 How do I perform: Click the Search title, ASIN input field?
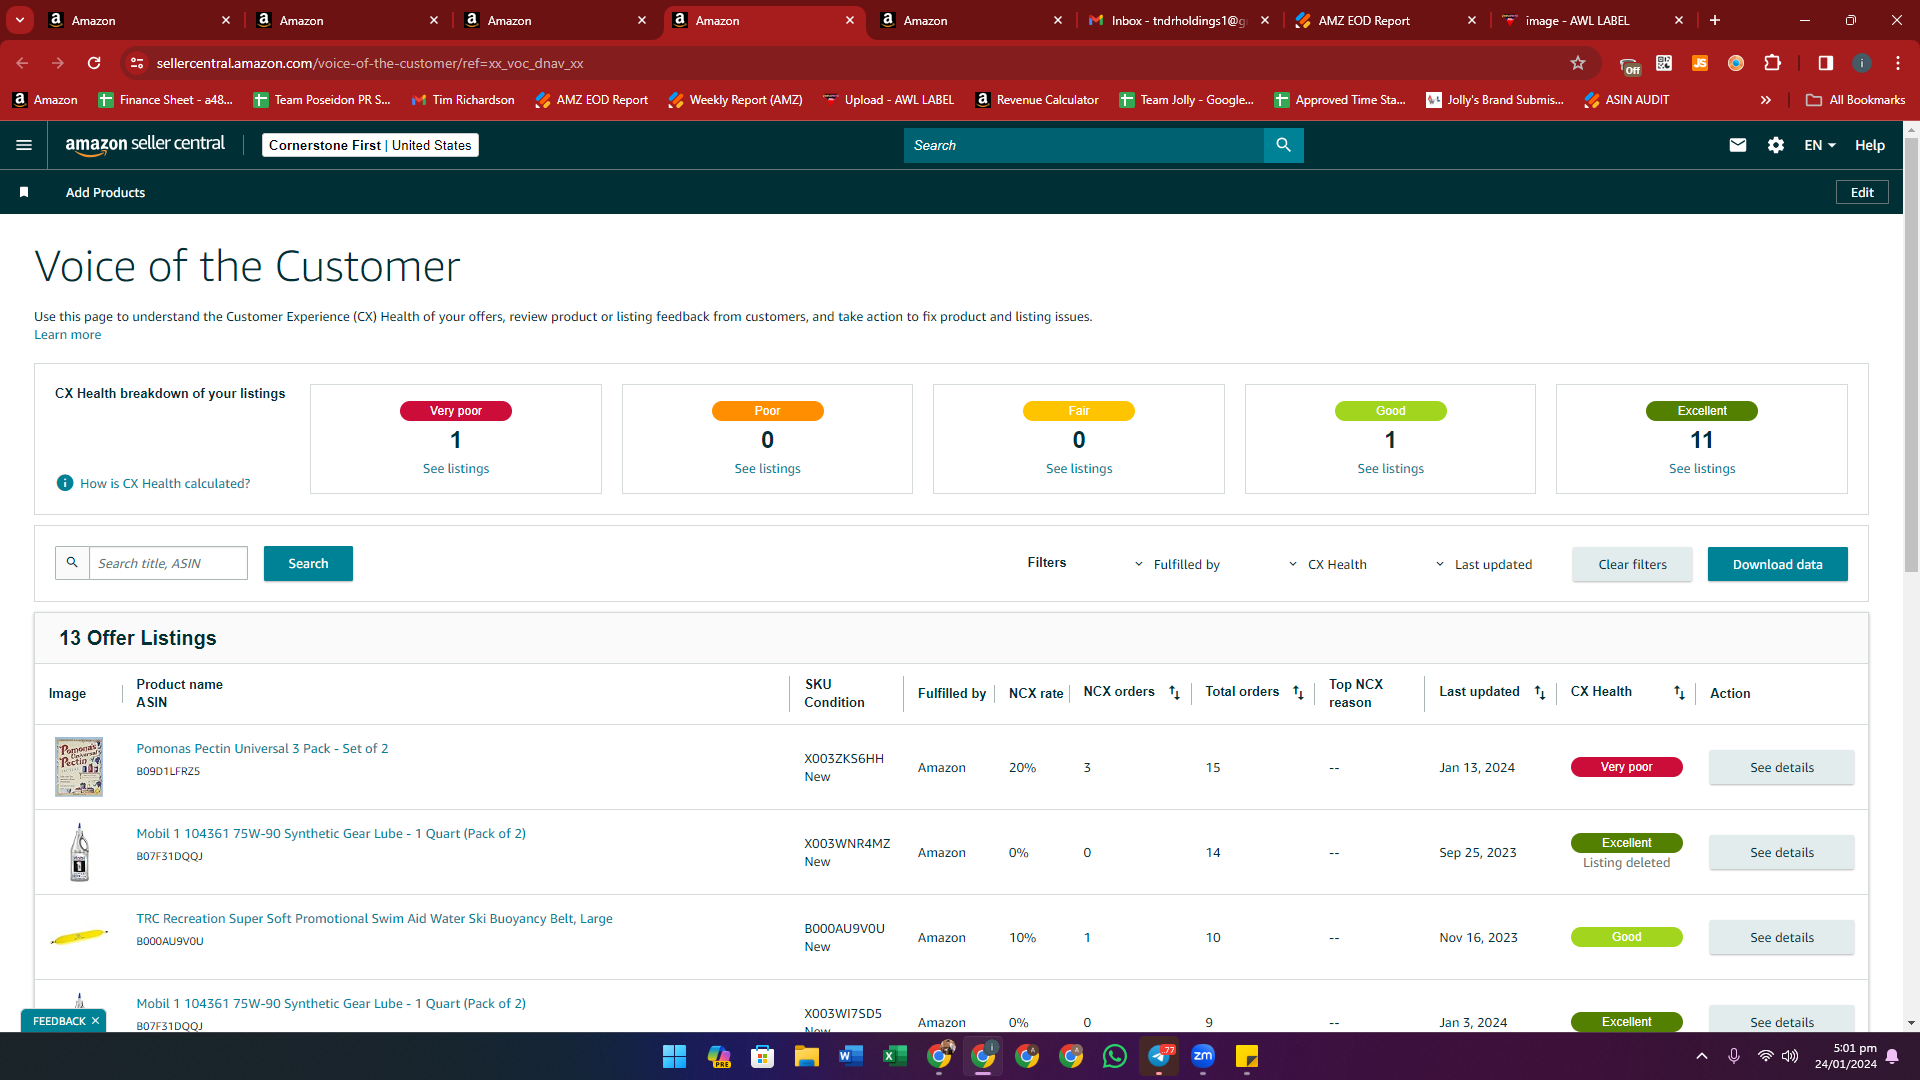point(168,563)
